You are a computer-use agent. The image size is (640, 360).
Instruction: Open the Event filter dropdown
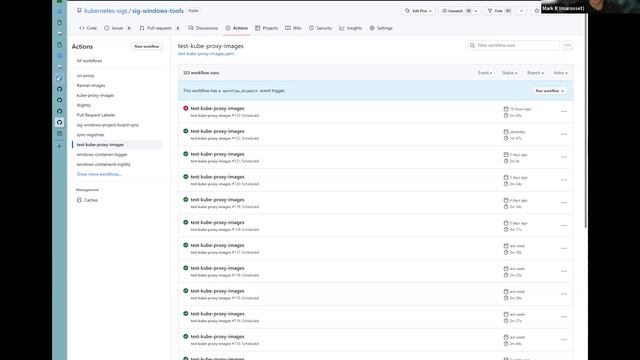coord(485,73)
